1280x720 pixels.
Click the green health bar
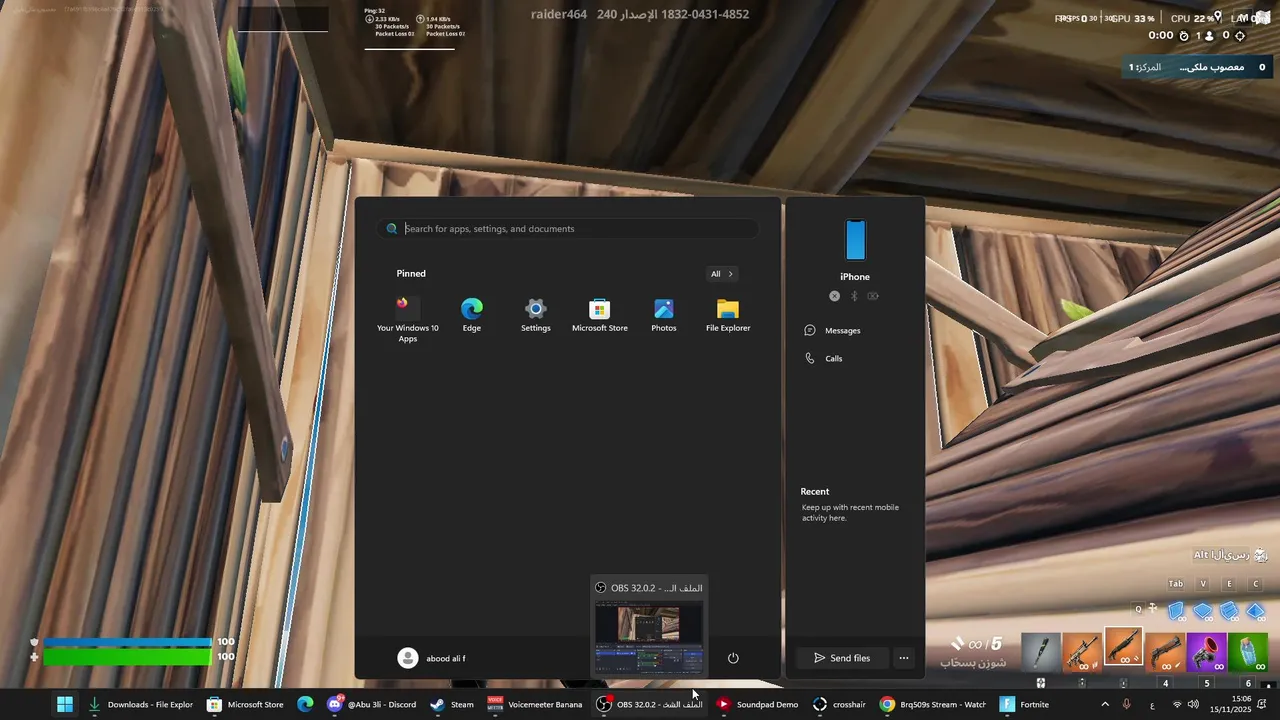pyautogui.click(x=127, y=657)
